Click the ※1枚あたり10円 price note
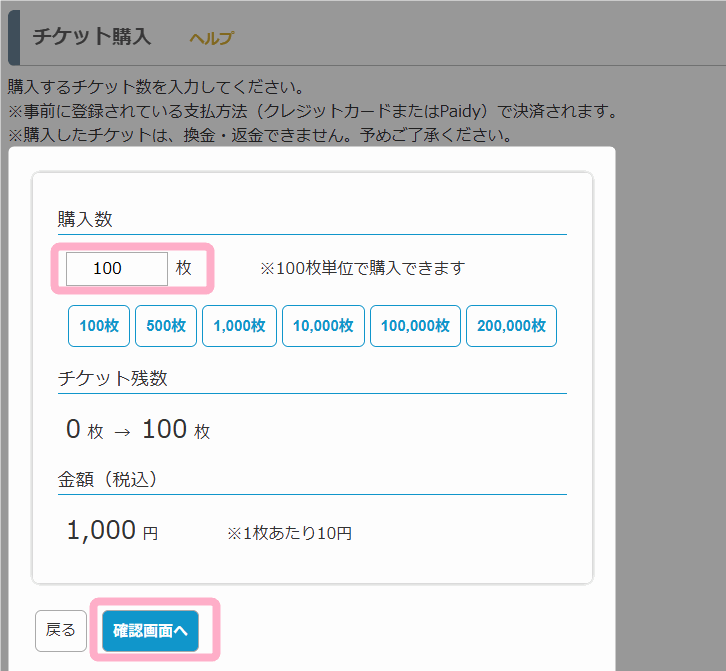Viewport: 726px width, 671px height. coord(289,533)
